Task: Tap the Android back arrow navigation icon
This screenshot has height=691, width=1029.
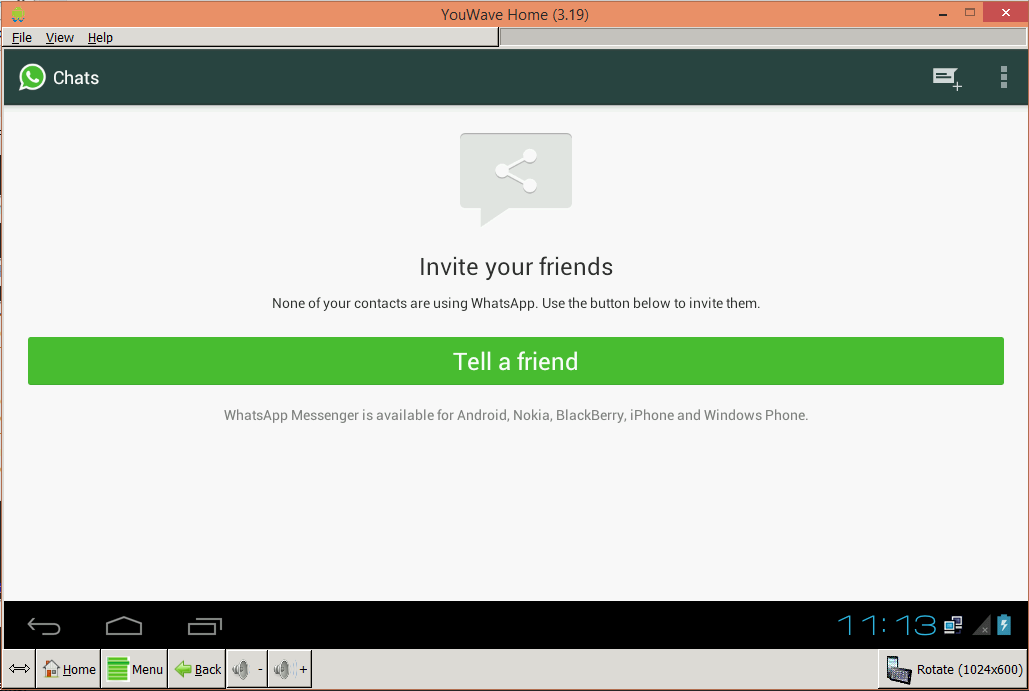Action: 44,627
